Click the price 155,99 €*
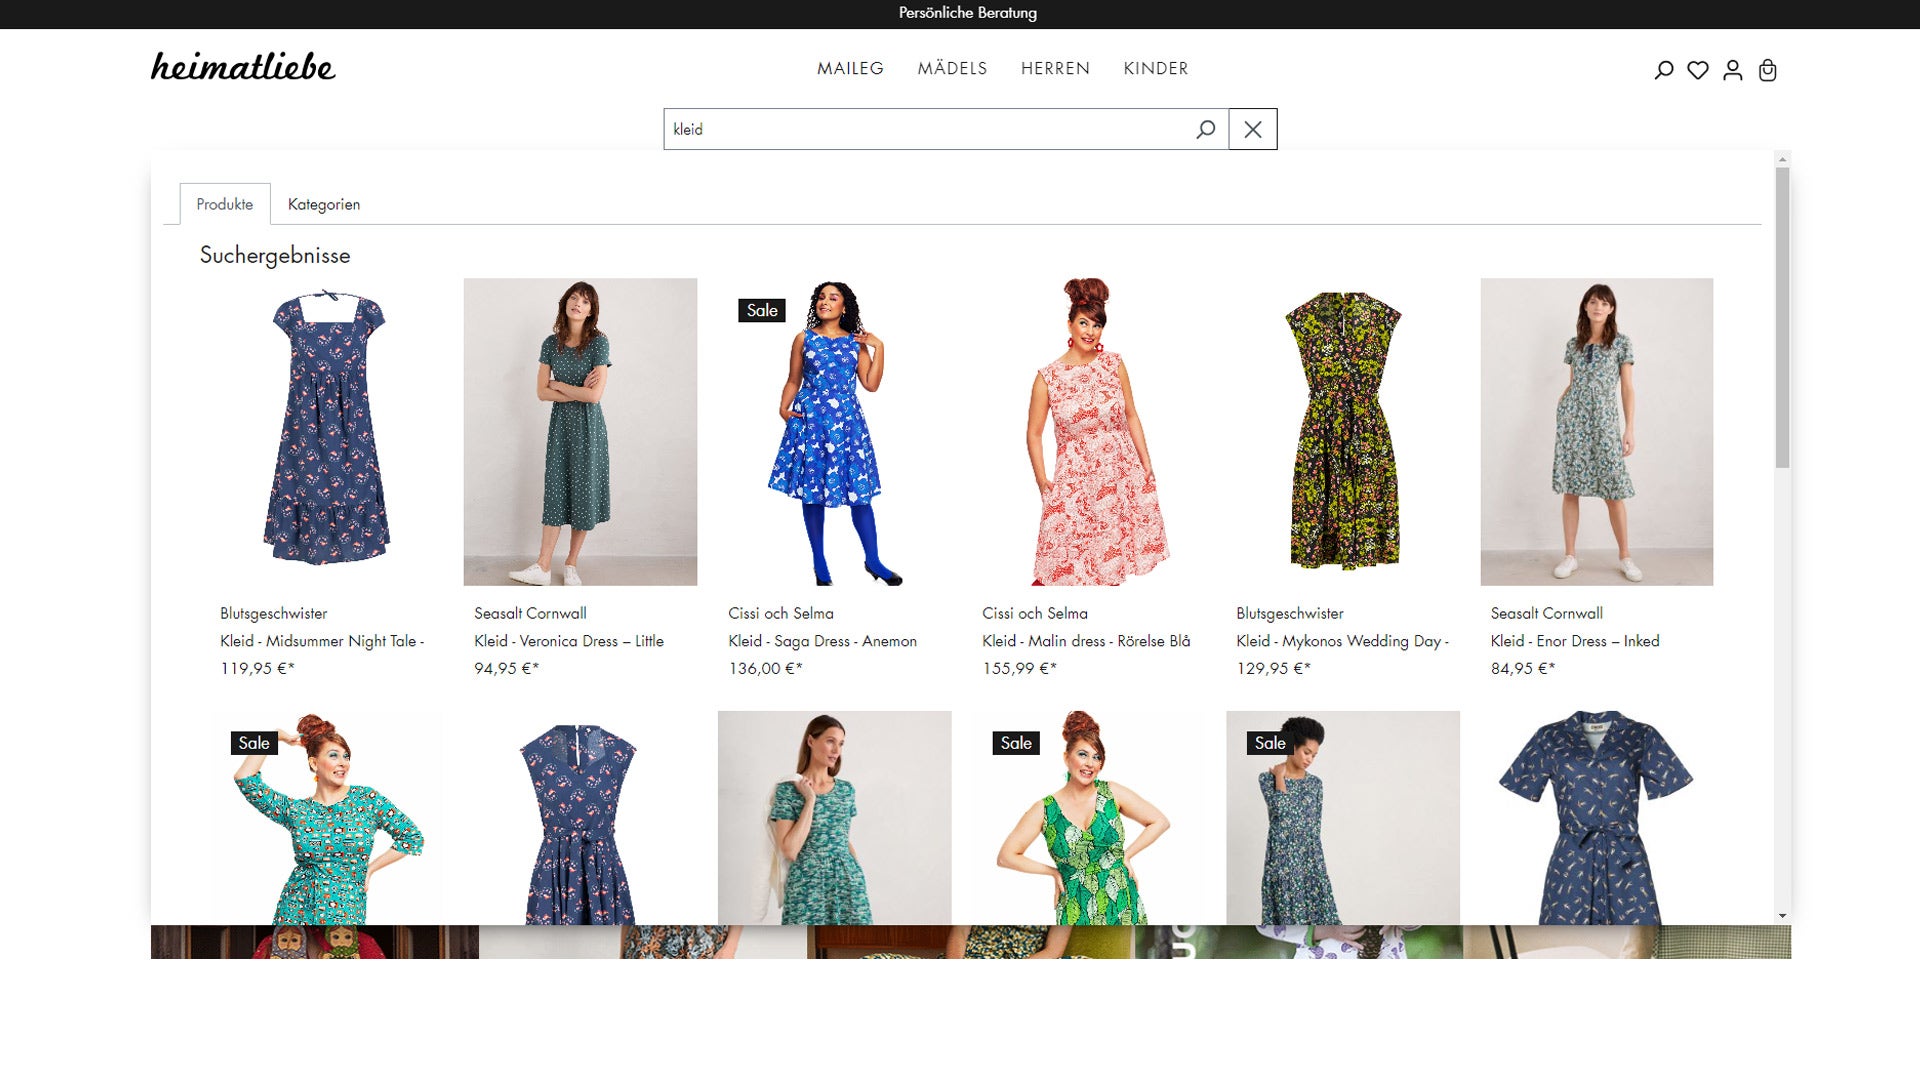Viewport: 1920px width, 1080px height. [x=1019, y=668]
